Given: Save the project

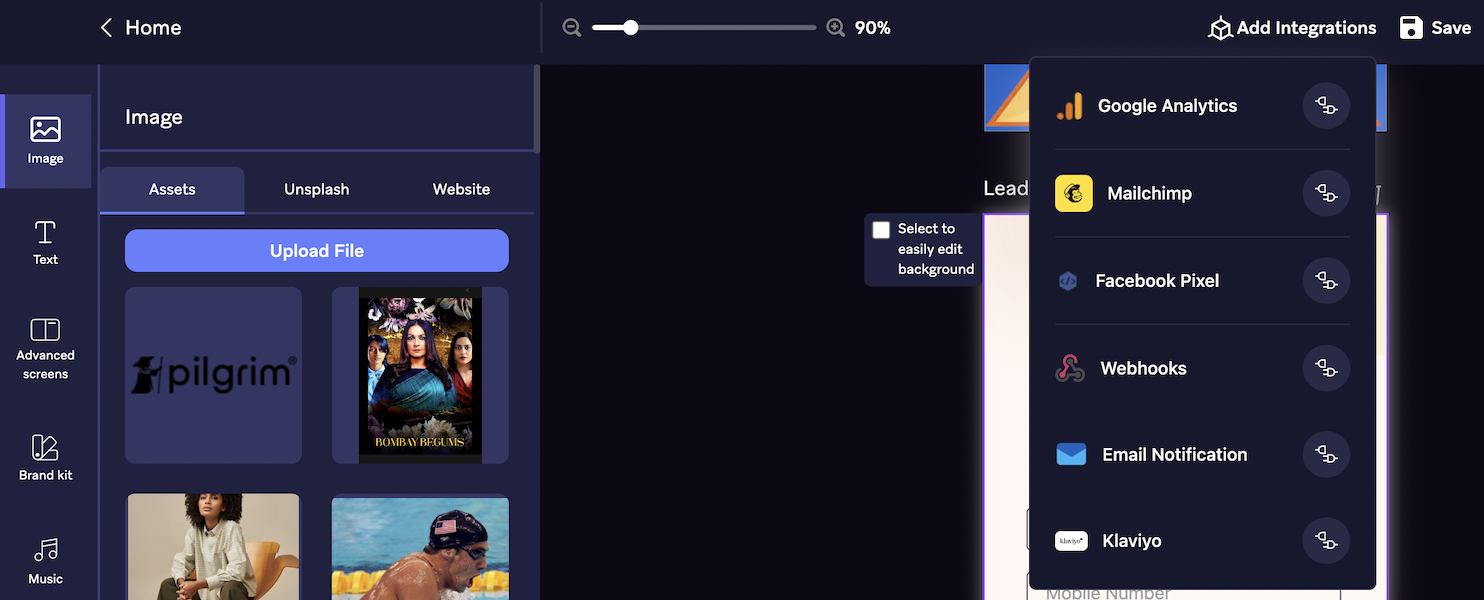Looking at the screenshot, I should click(1435, 28).
